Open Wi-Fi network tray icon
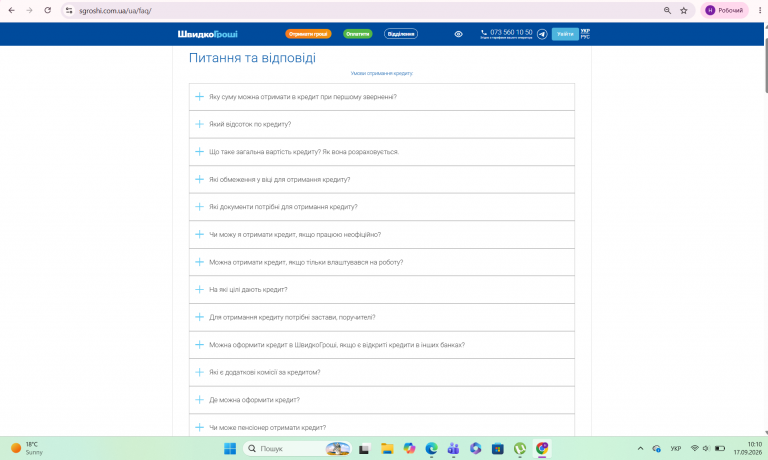This screenshot has width=768, height=460. click(x=695, y=448)
